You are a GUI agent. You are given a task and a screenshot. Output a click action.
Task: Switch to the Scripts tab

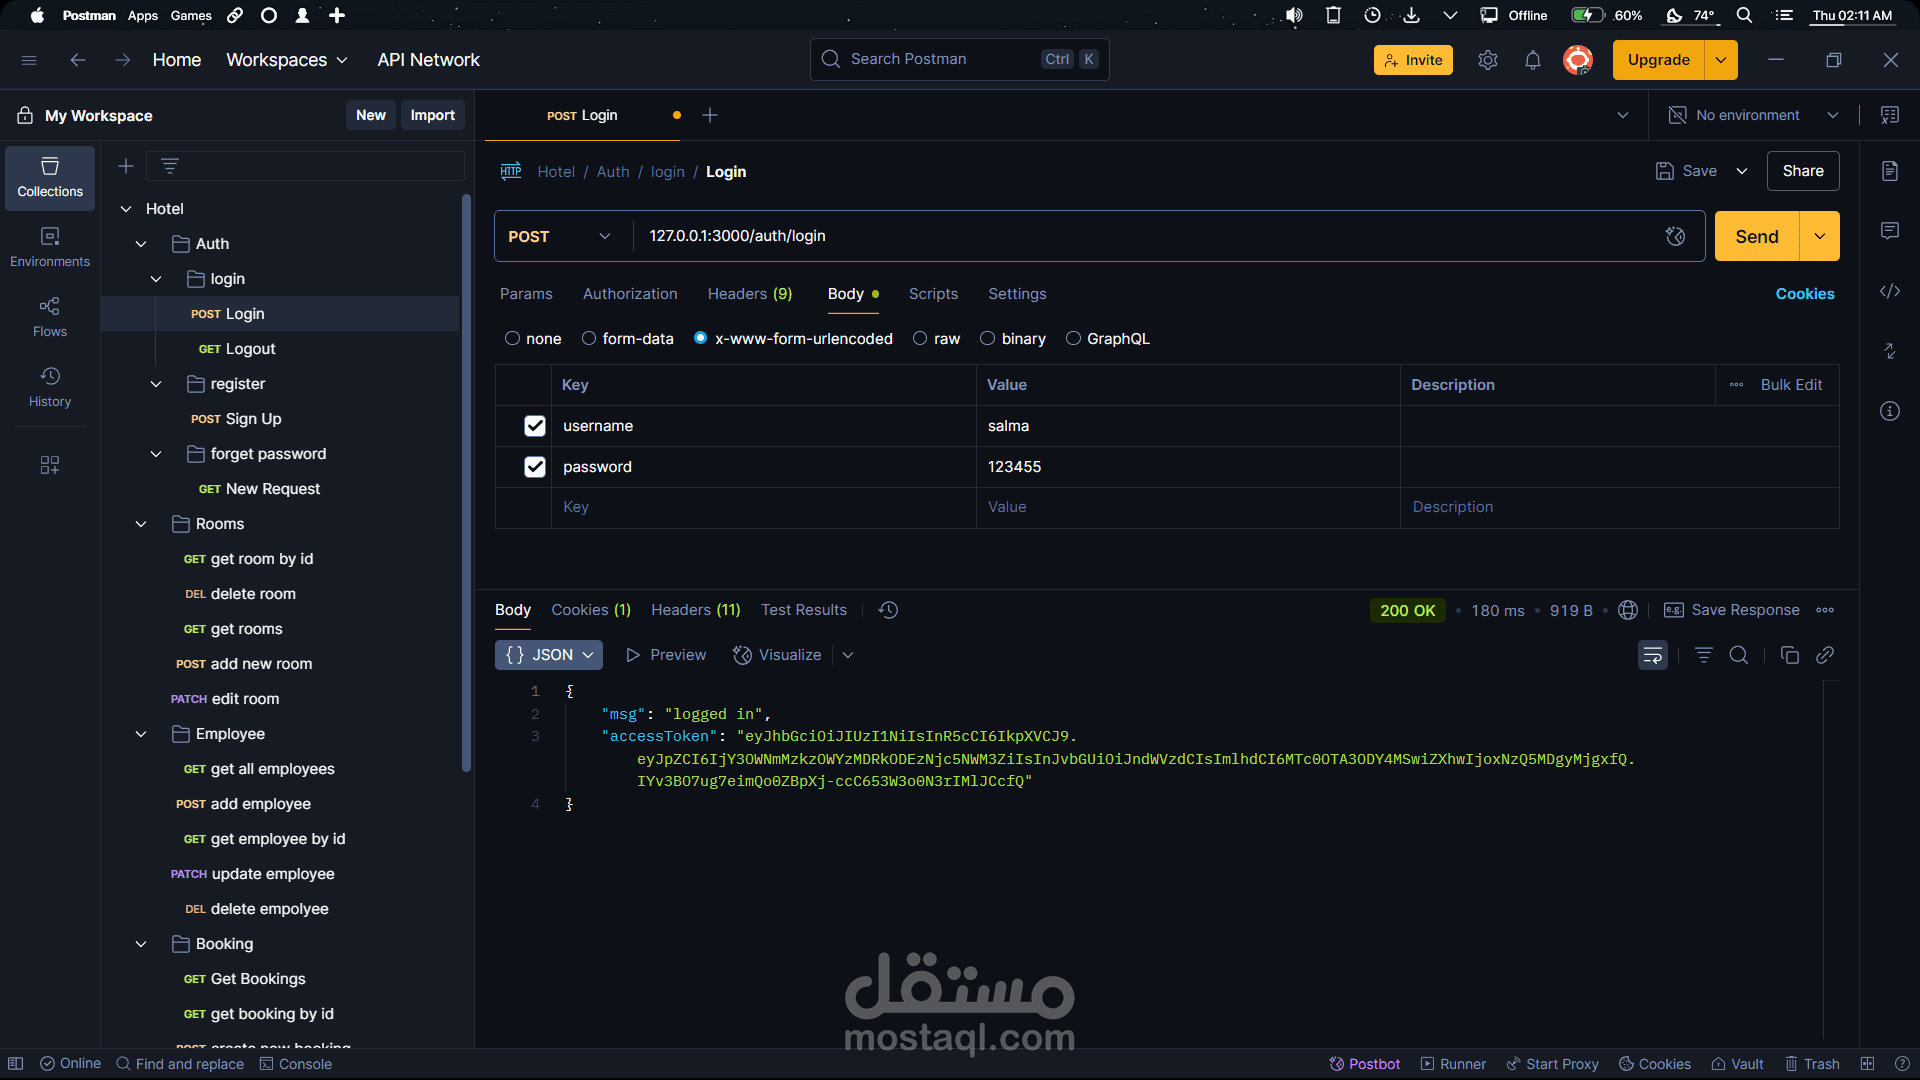(x=933, y=294)
